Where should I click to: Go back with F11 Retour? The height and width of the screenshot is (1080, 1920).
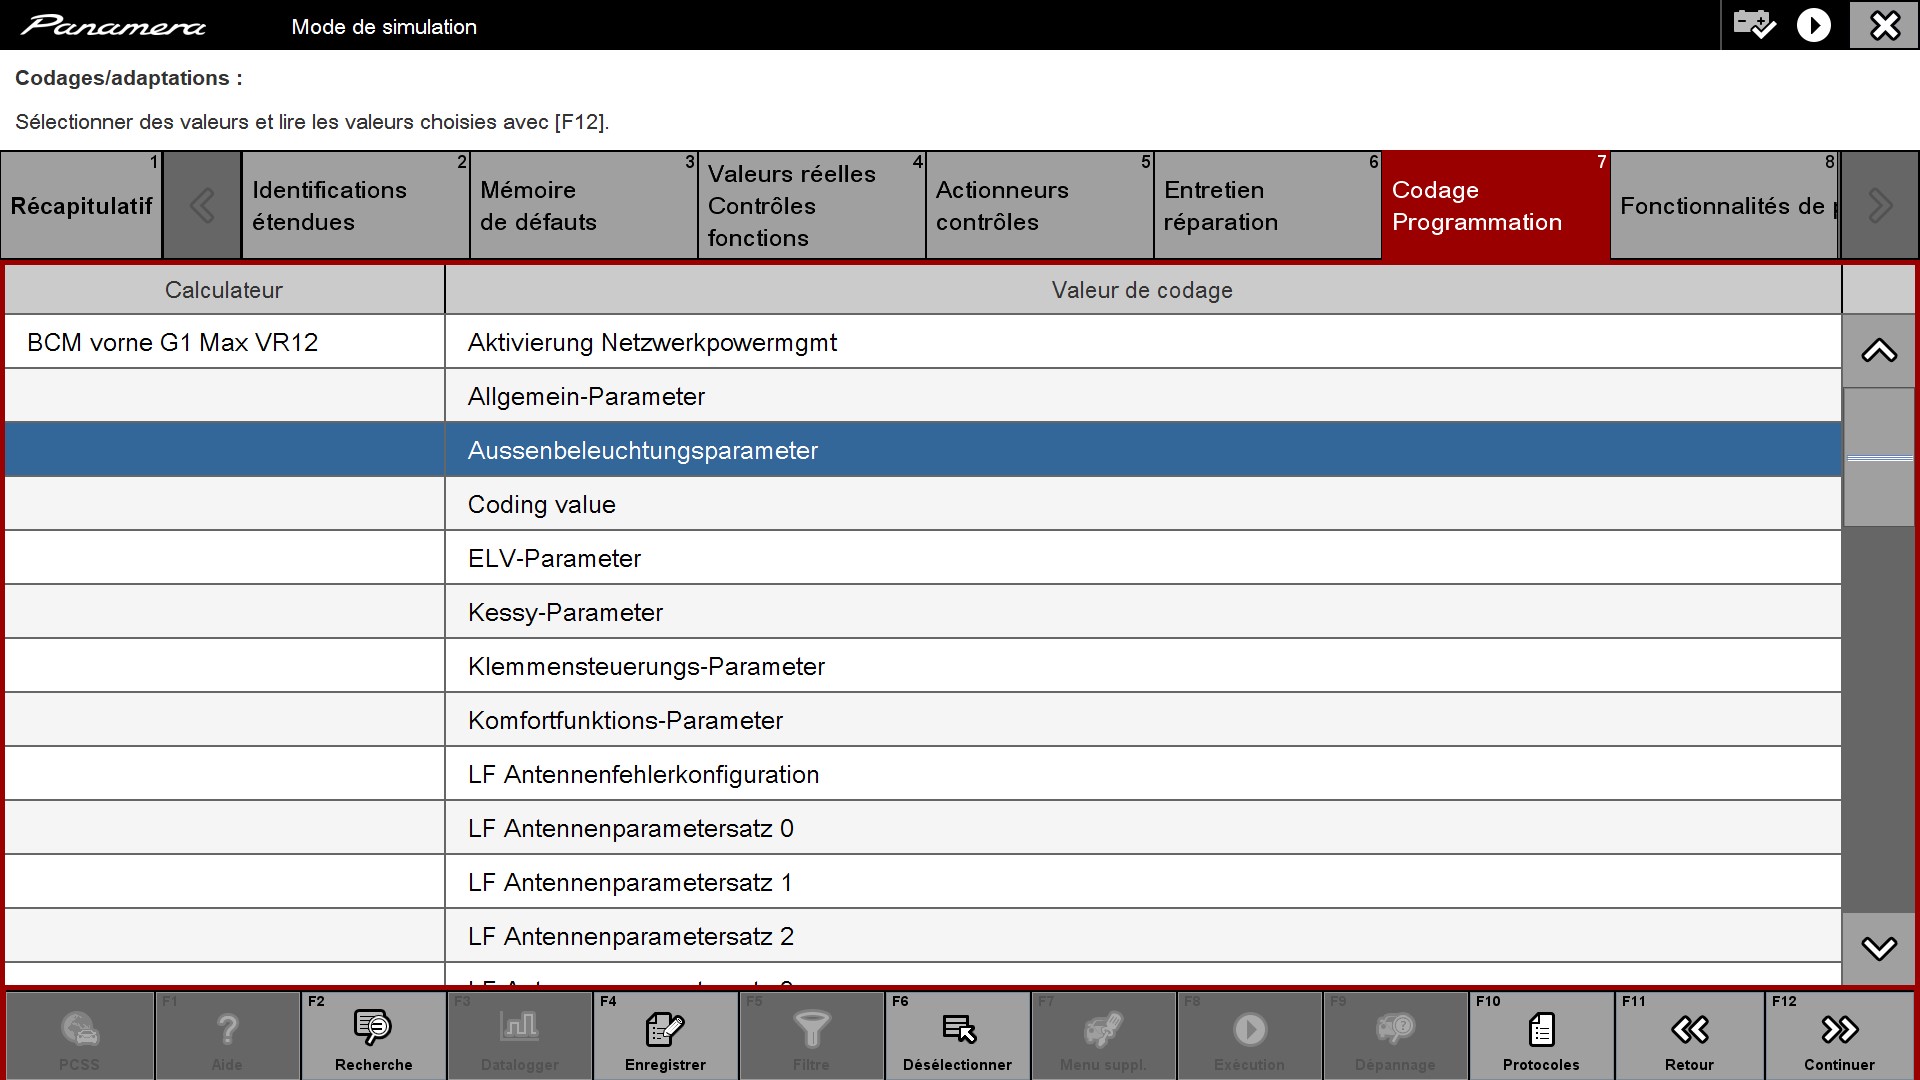click(1689, 1035)
